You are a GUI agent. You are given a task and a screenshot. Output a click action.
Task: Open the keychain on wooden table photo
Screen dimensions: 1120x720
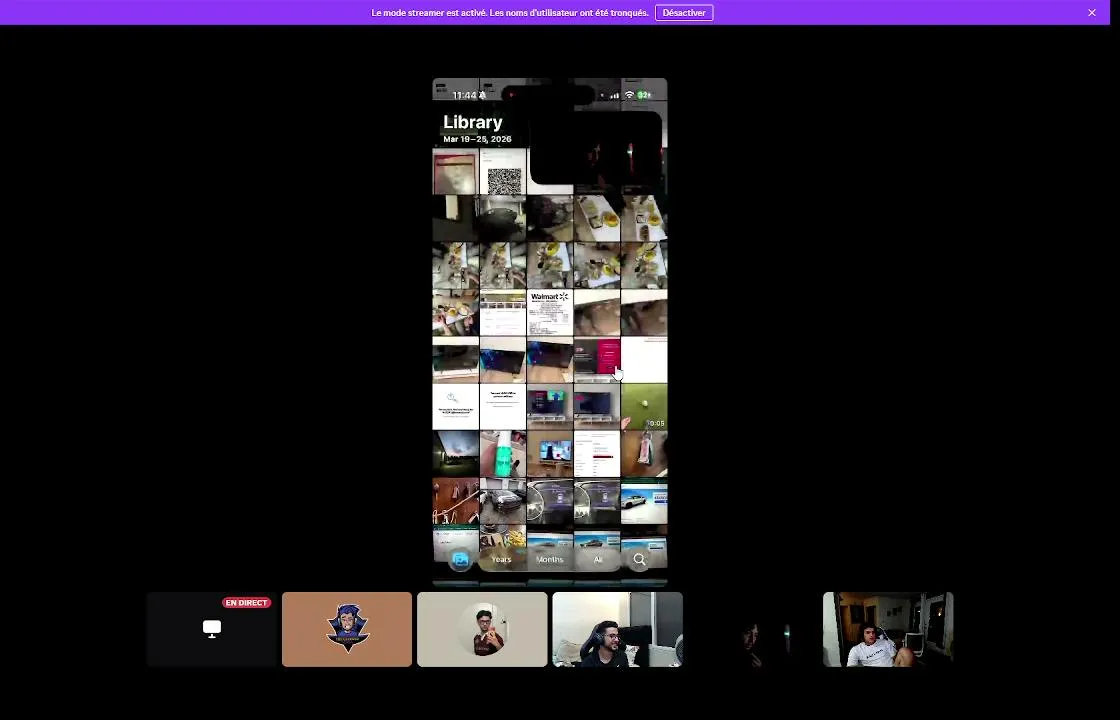(644, 454)
